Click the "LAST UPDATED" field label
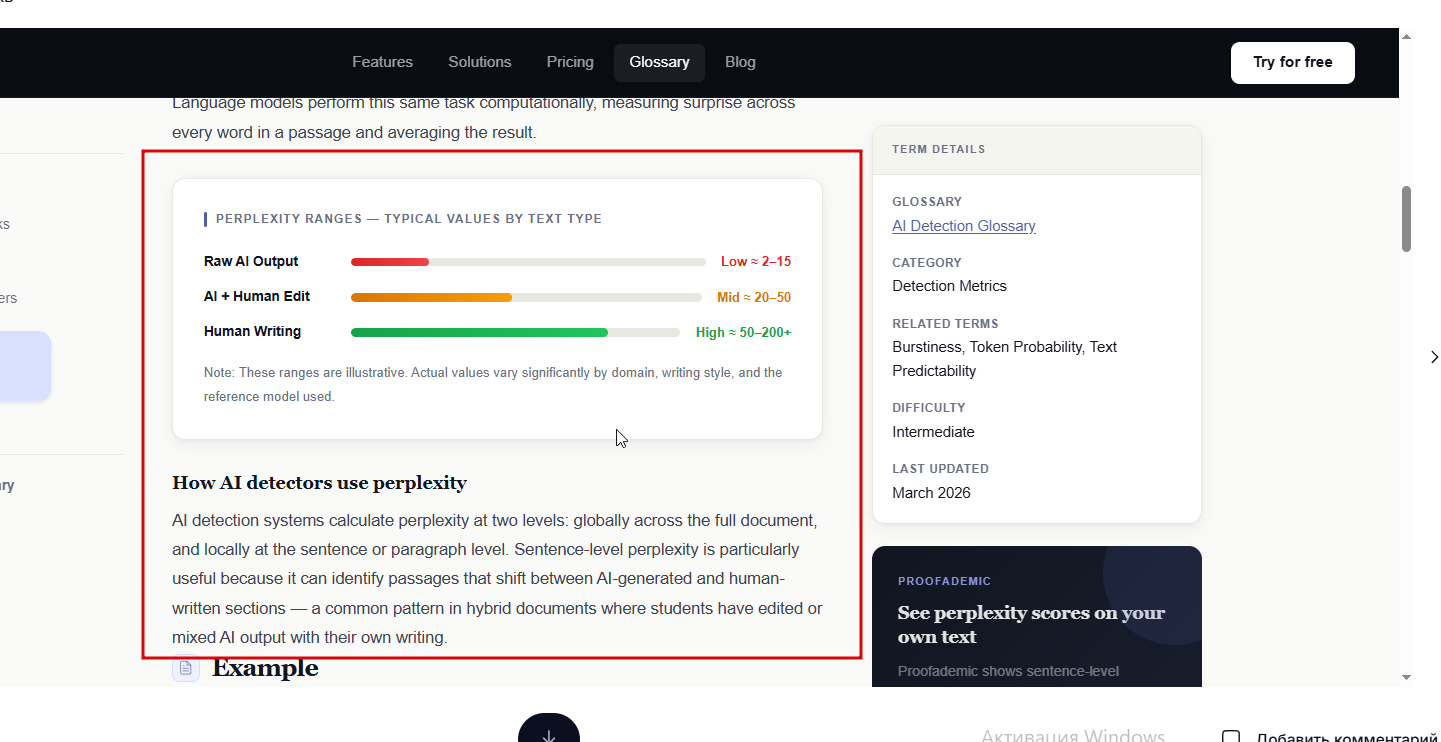The image size is (1441, 742). [x=940, y=469]
